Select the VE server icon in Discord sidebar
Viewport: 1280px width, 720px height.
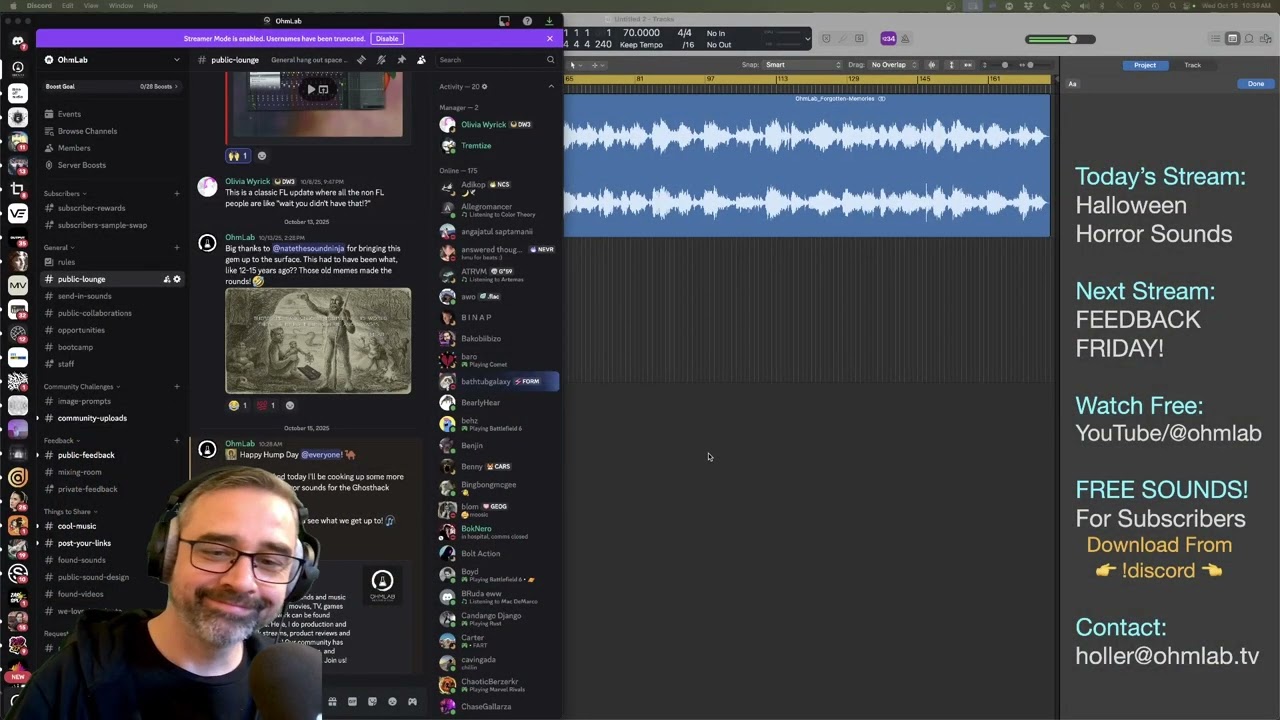[17, 213]
